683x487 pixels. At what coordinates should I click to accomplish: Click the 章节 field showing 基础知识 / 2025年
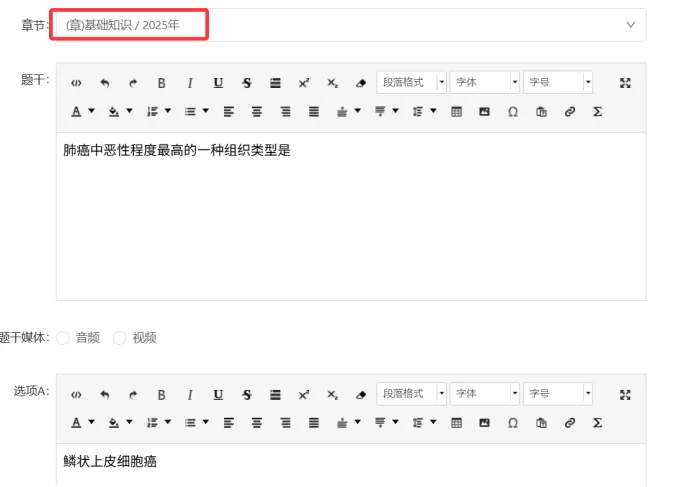pos(351,25)
